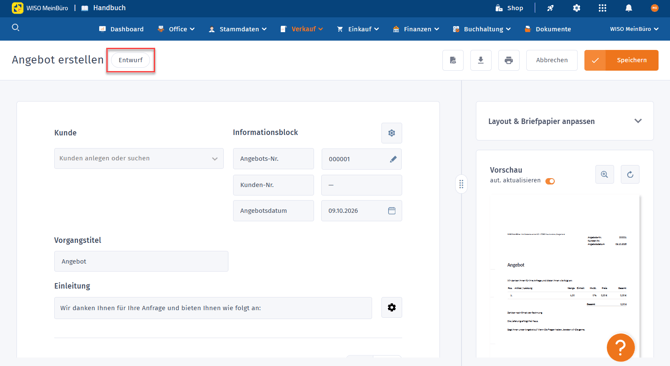This screenshot has height=366, width=670.
Task: Go to Dokumente
Action: pos(548,29)
